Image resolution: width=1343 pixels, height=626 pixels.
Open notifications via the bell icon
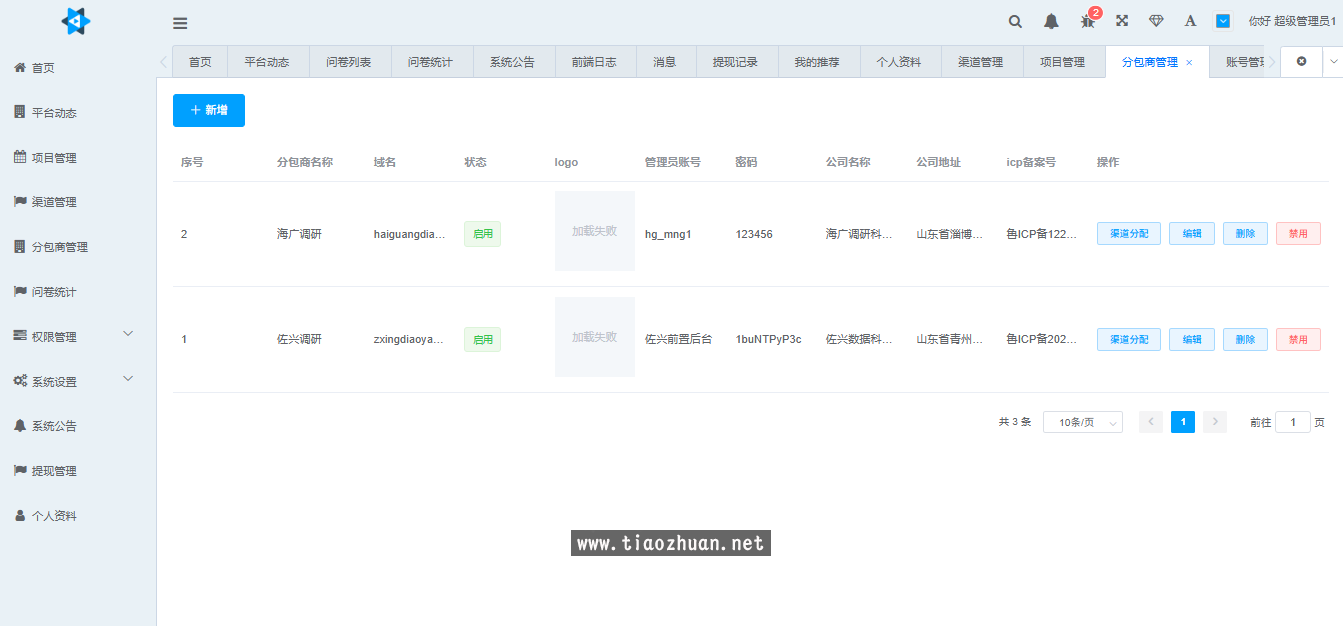pos(1051,21)
